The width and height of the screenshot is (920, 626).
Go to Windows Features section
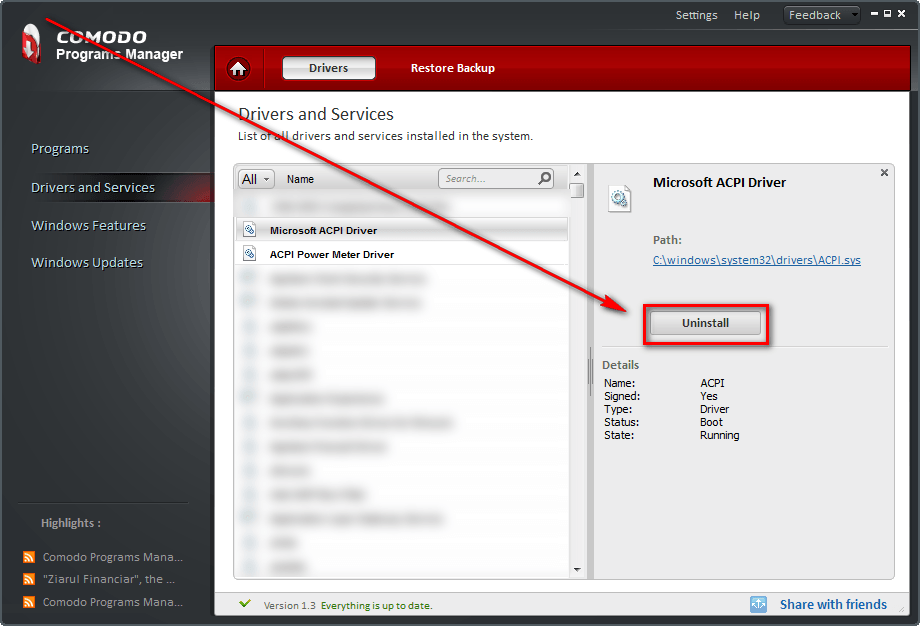[x=88, y=225]
